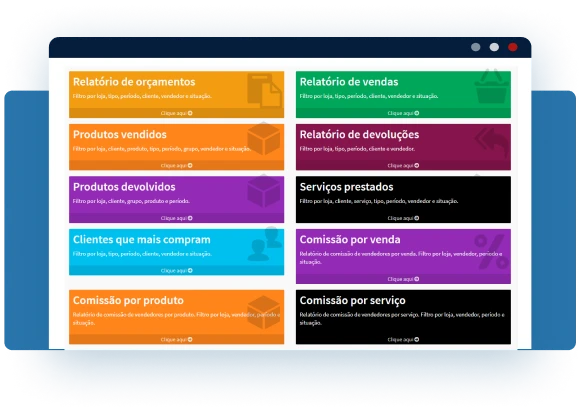Select the Comissão por venda heading
Image resolution: width=584 pixels, height=413 pixels.
[x=350, y=239]
